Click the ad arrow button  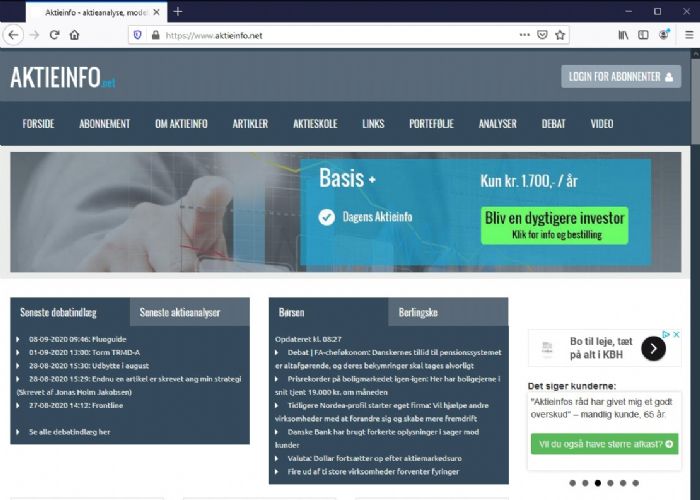click(x=654, y=348)
